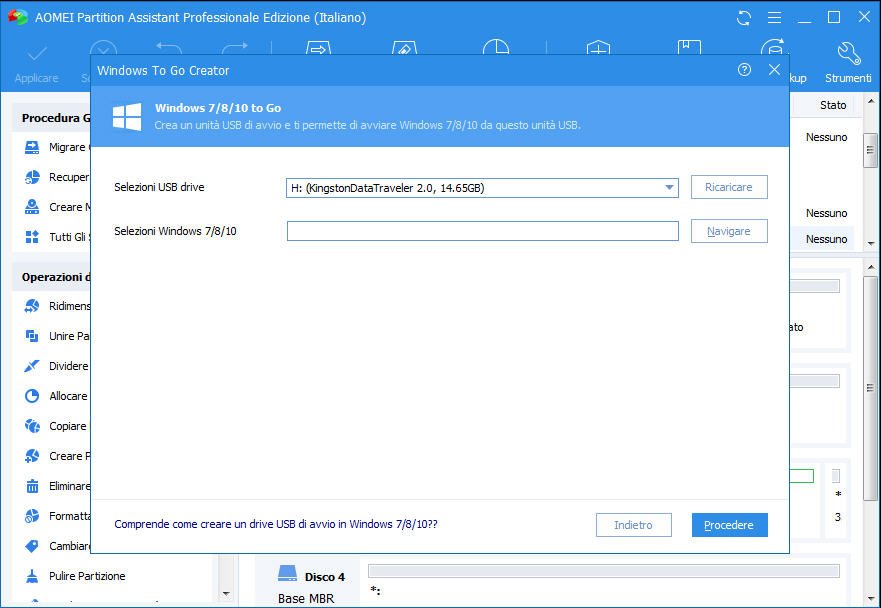Click the AOMEI app logo in title bar
The image size is (881, 608).
coord(17,17)
